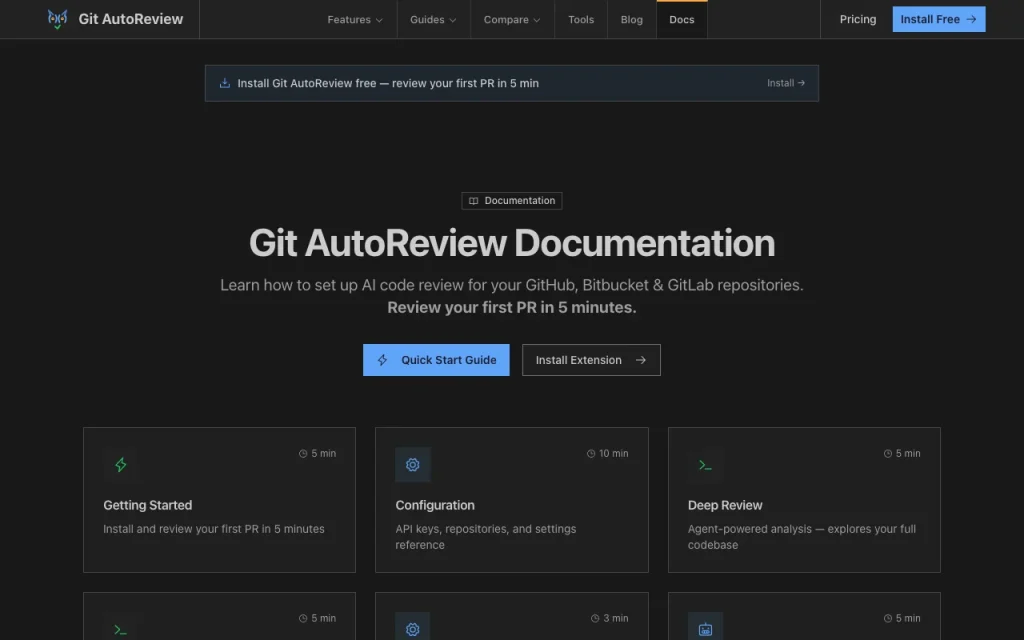Screen dimensions: 1024x640
Task: Click 'API keys, repositories, and settings reference' text
Action: [486, 537]
